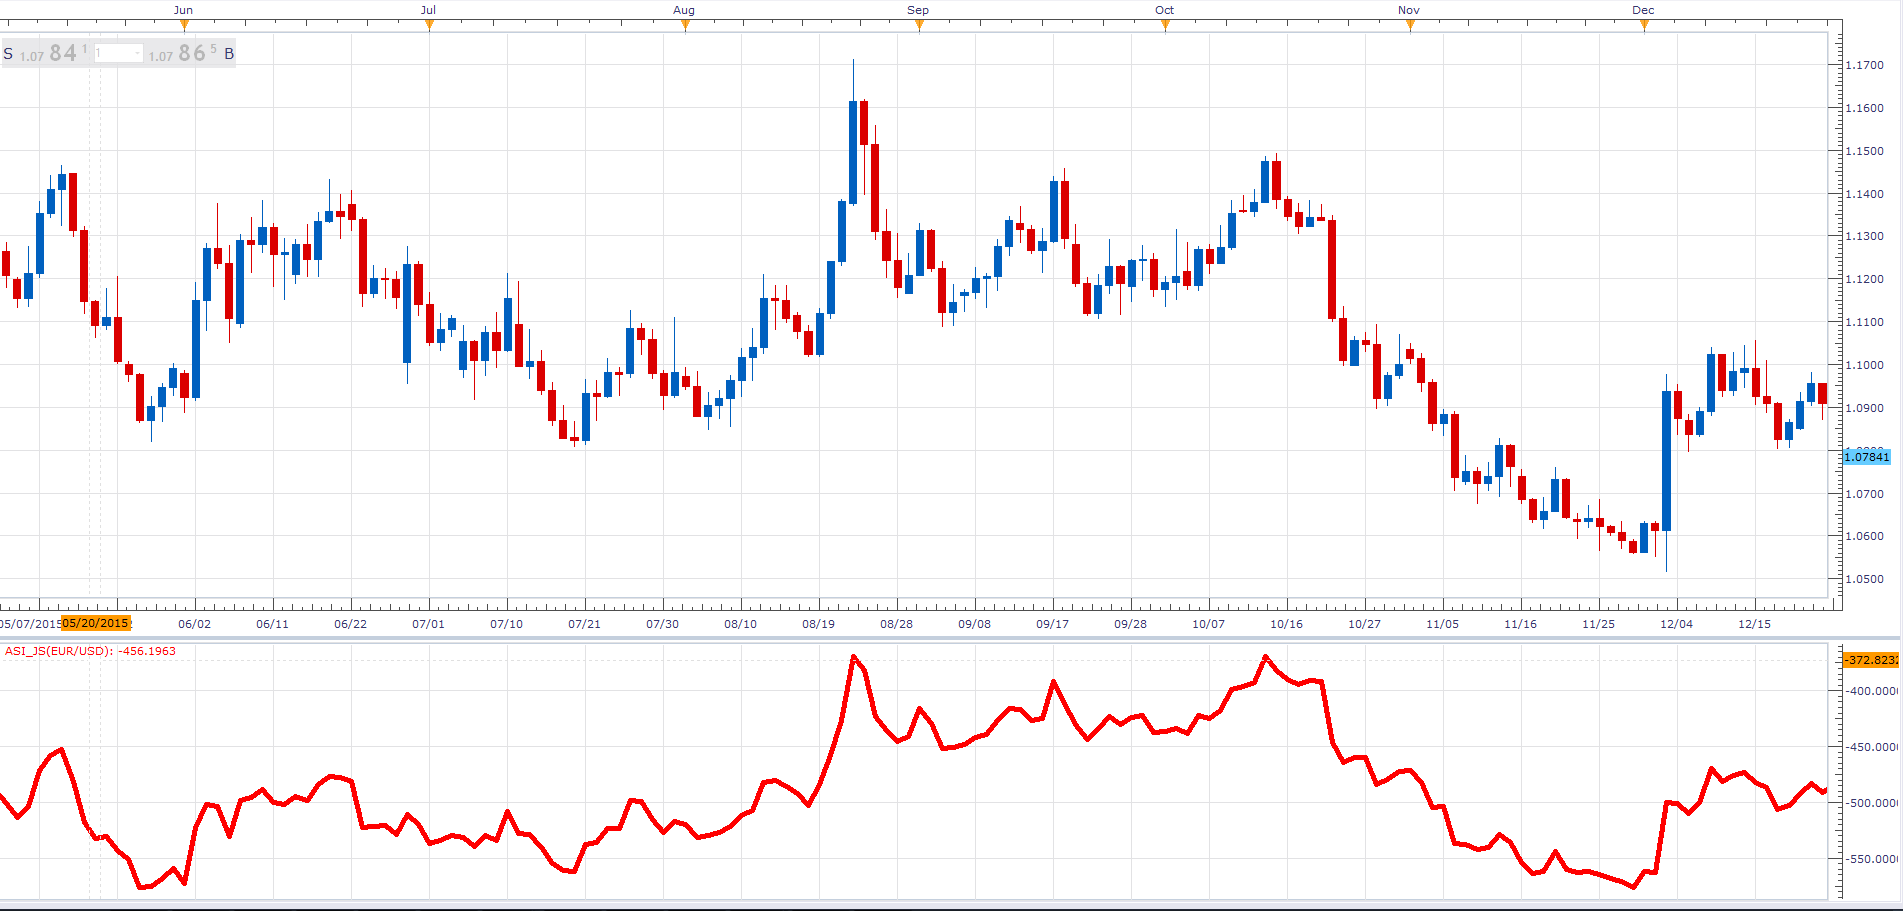Click the 10/16 date axis label
This screenshot has height=911, width=1903.
pyautogui.click(x=1286, y=624)
